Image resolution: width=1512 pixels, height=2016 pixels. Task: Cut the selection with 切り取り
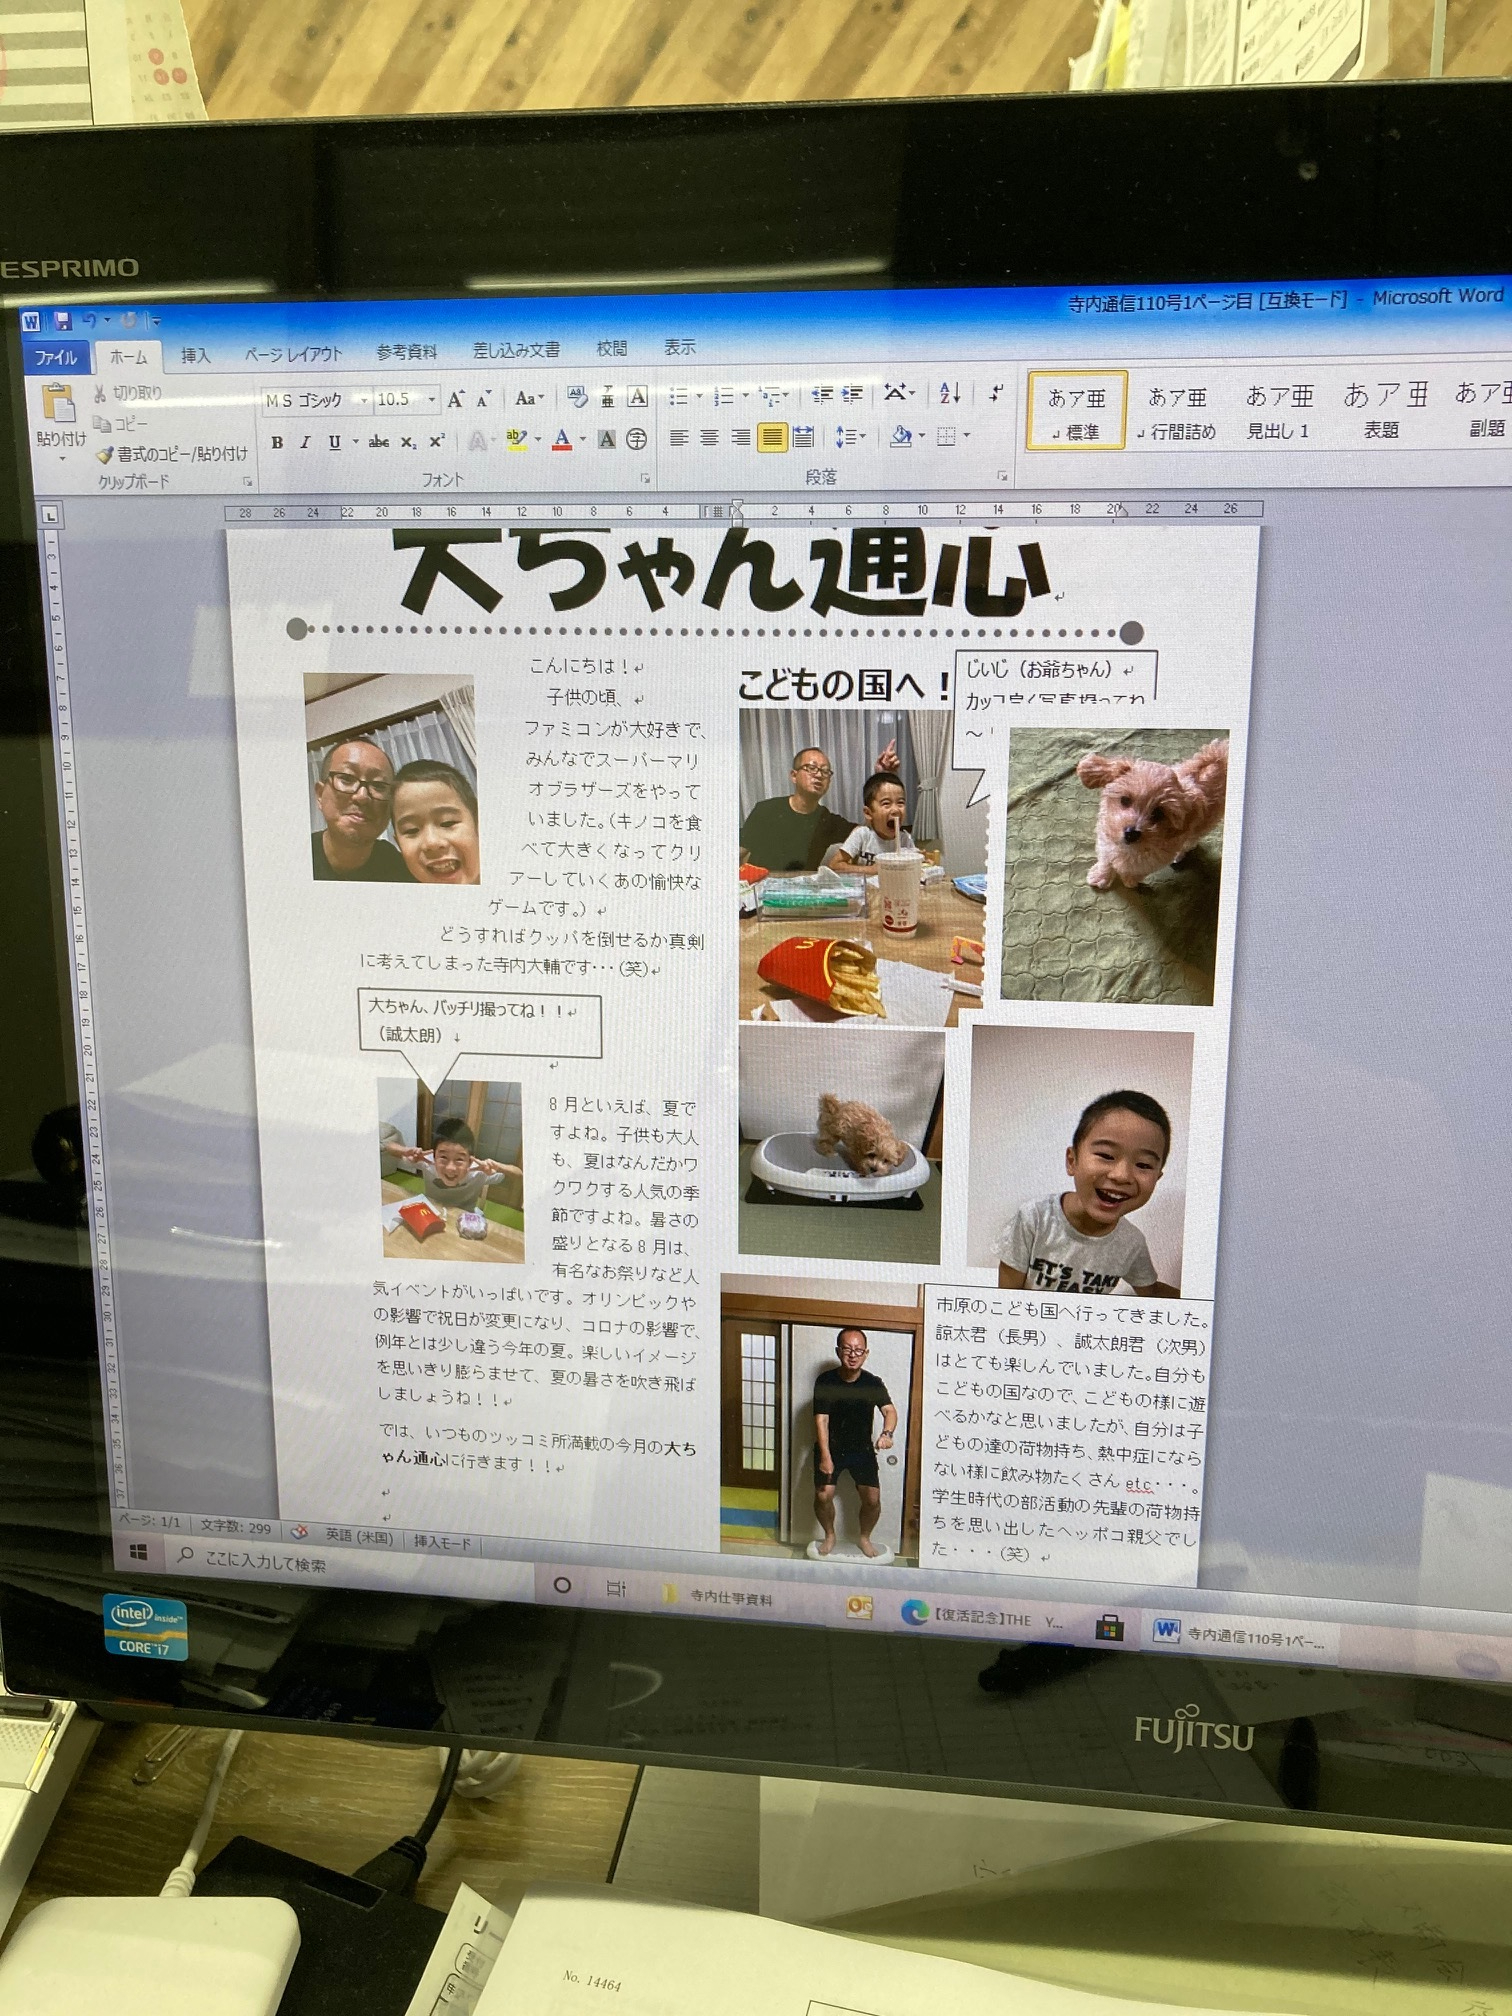pyautogui.click(x=126, y=393)
